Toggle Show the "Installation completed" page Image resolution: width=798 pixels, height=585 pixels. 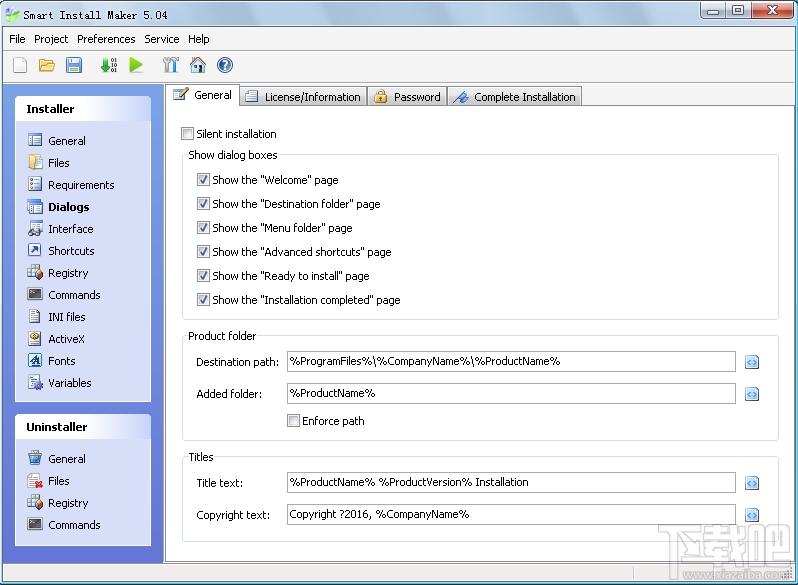[x=203, y=299]
